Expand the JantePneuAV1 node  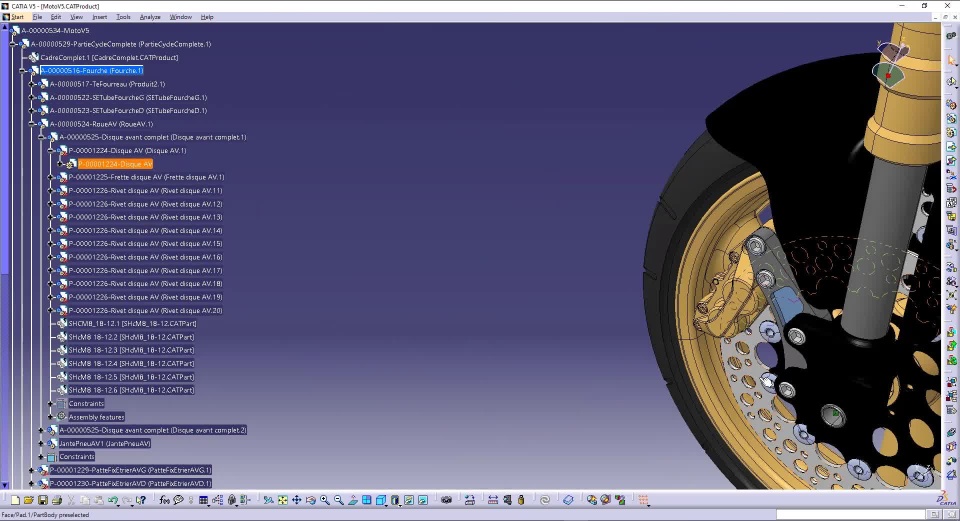[41, 444]
